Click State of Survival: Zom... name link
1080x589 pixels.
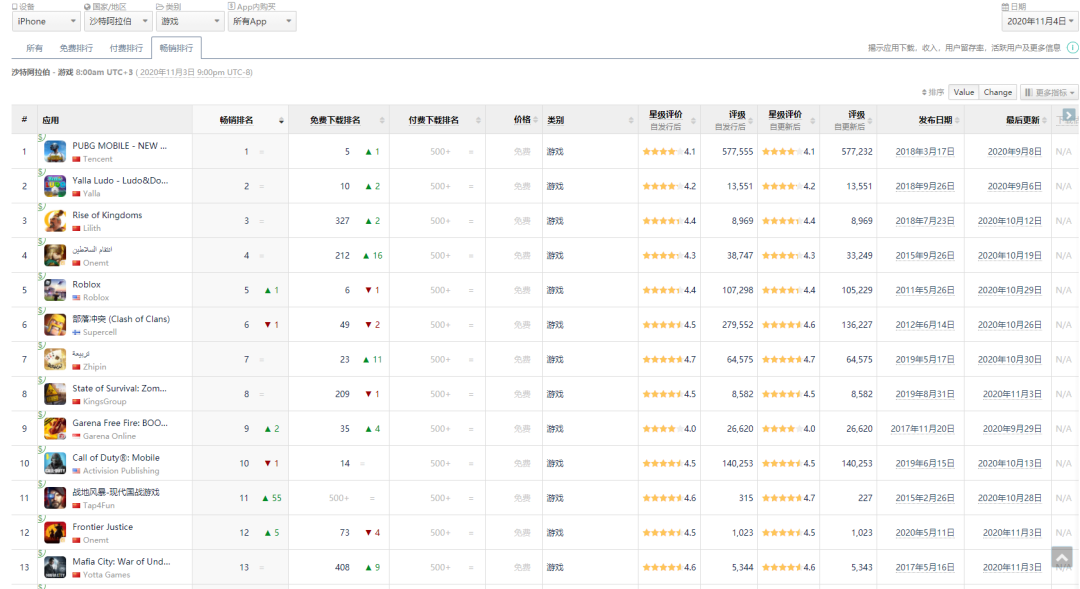pyautogui.click(x=119, y=389)
